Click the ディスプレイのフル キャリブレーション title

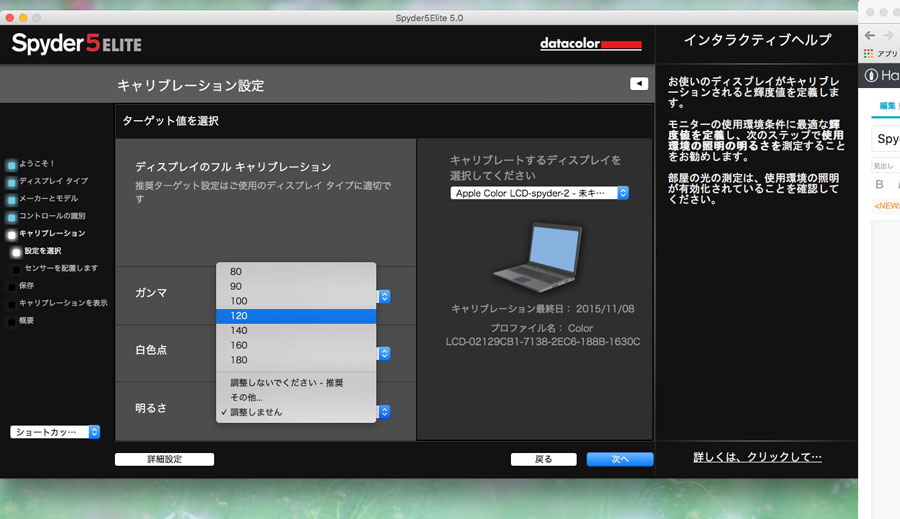[233, 167]
